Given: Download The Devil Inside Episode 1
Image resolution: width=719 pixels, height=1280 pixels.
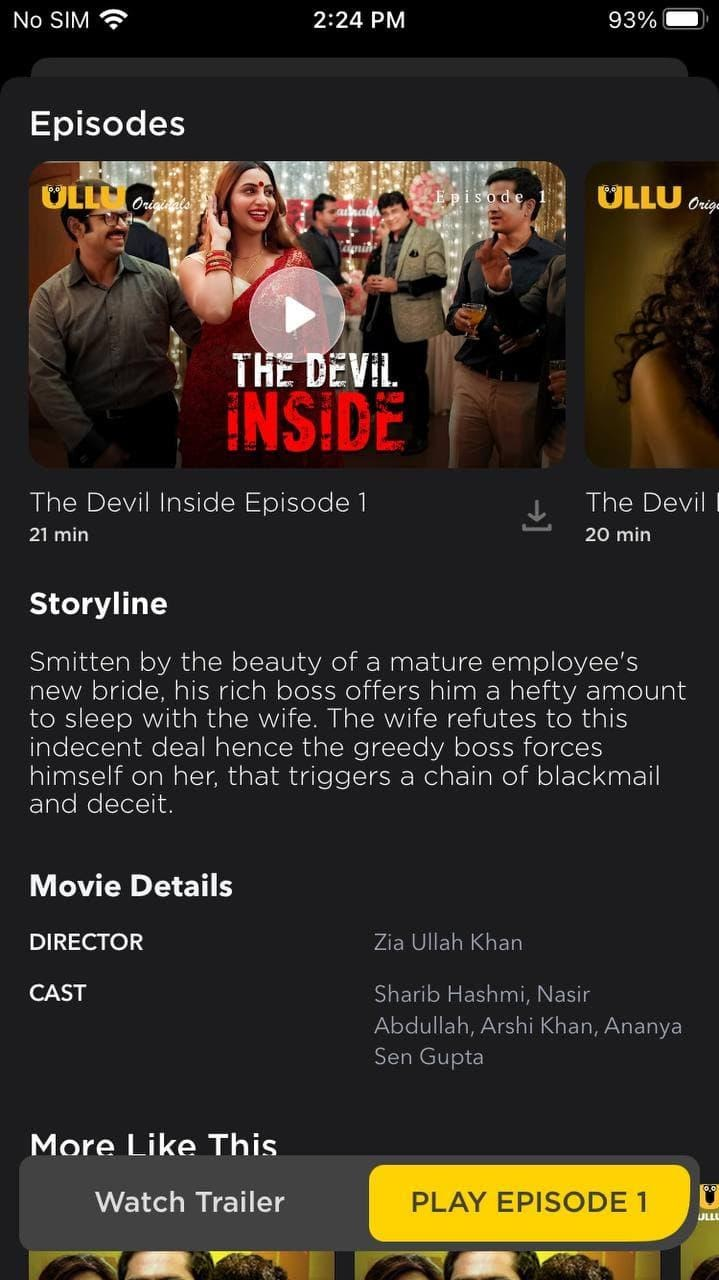Looking at the screenshot, I should [x=537, y=516].
